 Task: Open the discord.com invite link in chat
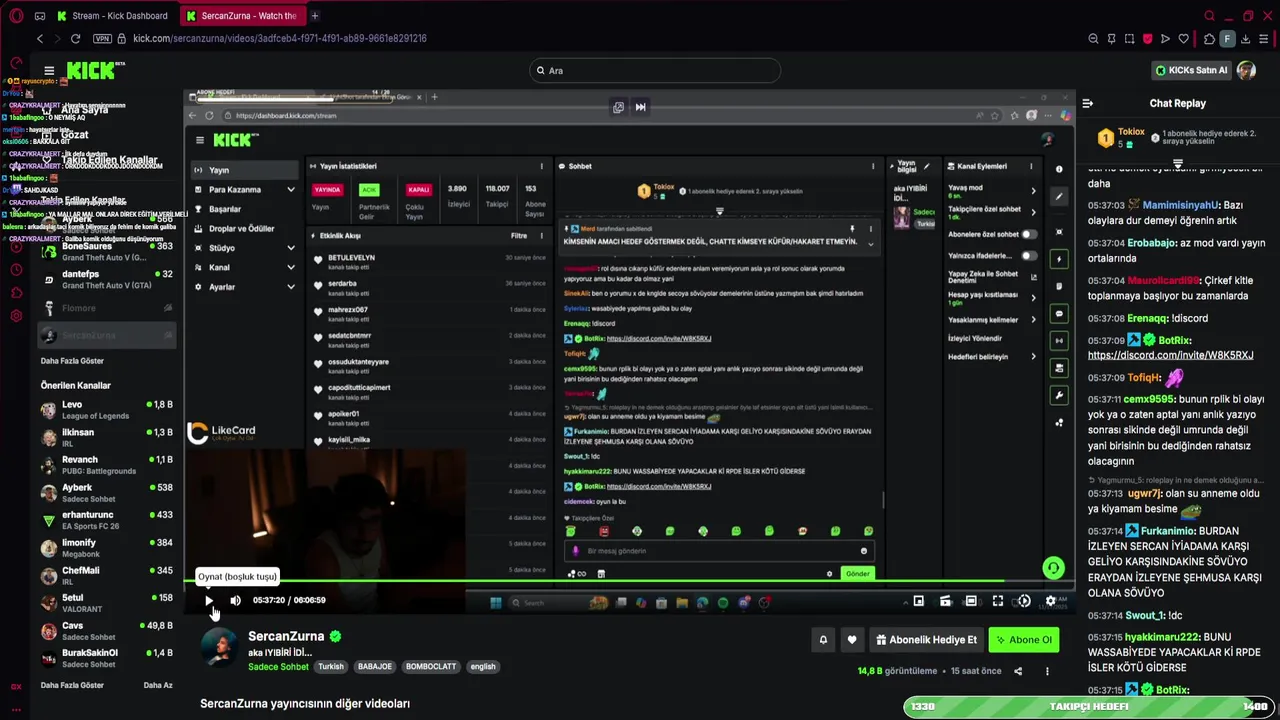point(1170,355)
